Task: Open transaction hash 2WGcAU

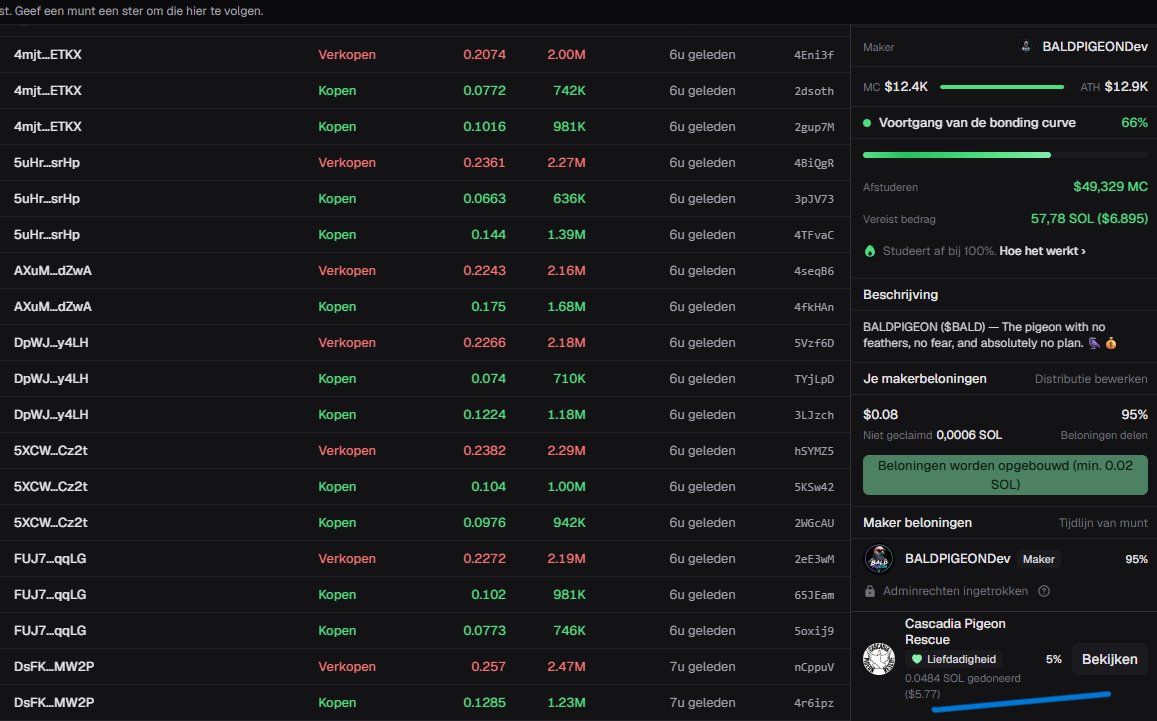Action: point(814,523)
